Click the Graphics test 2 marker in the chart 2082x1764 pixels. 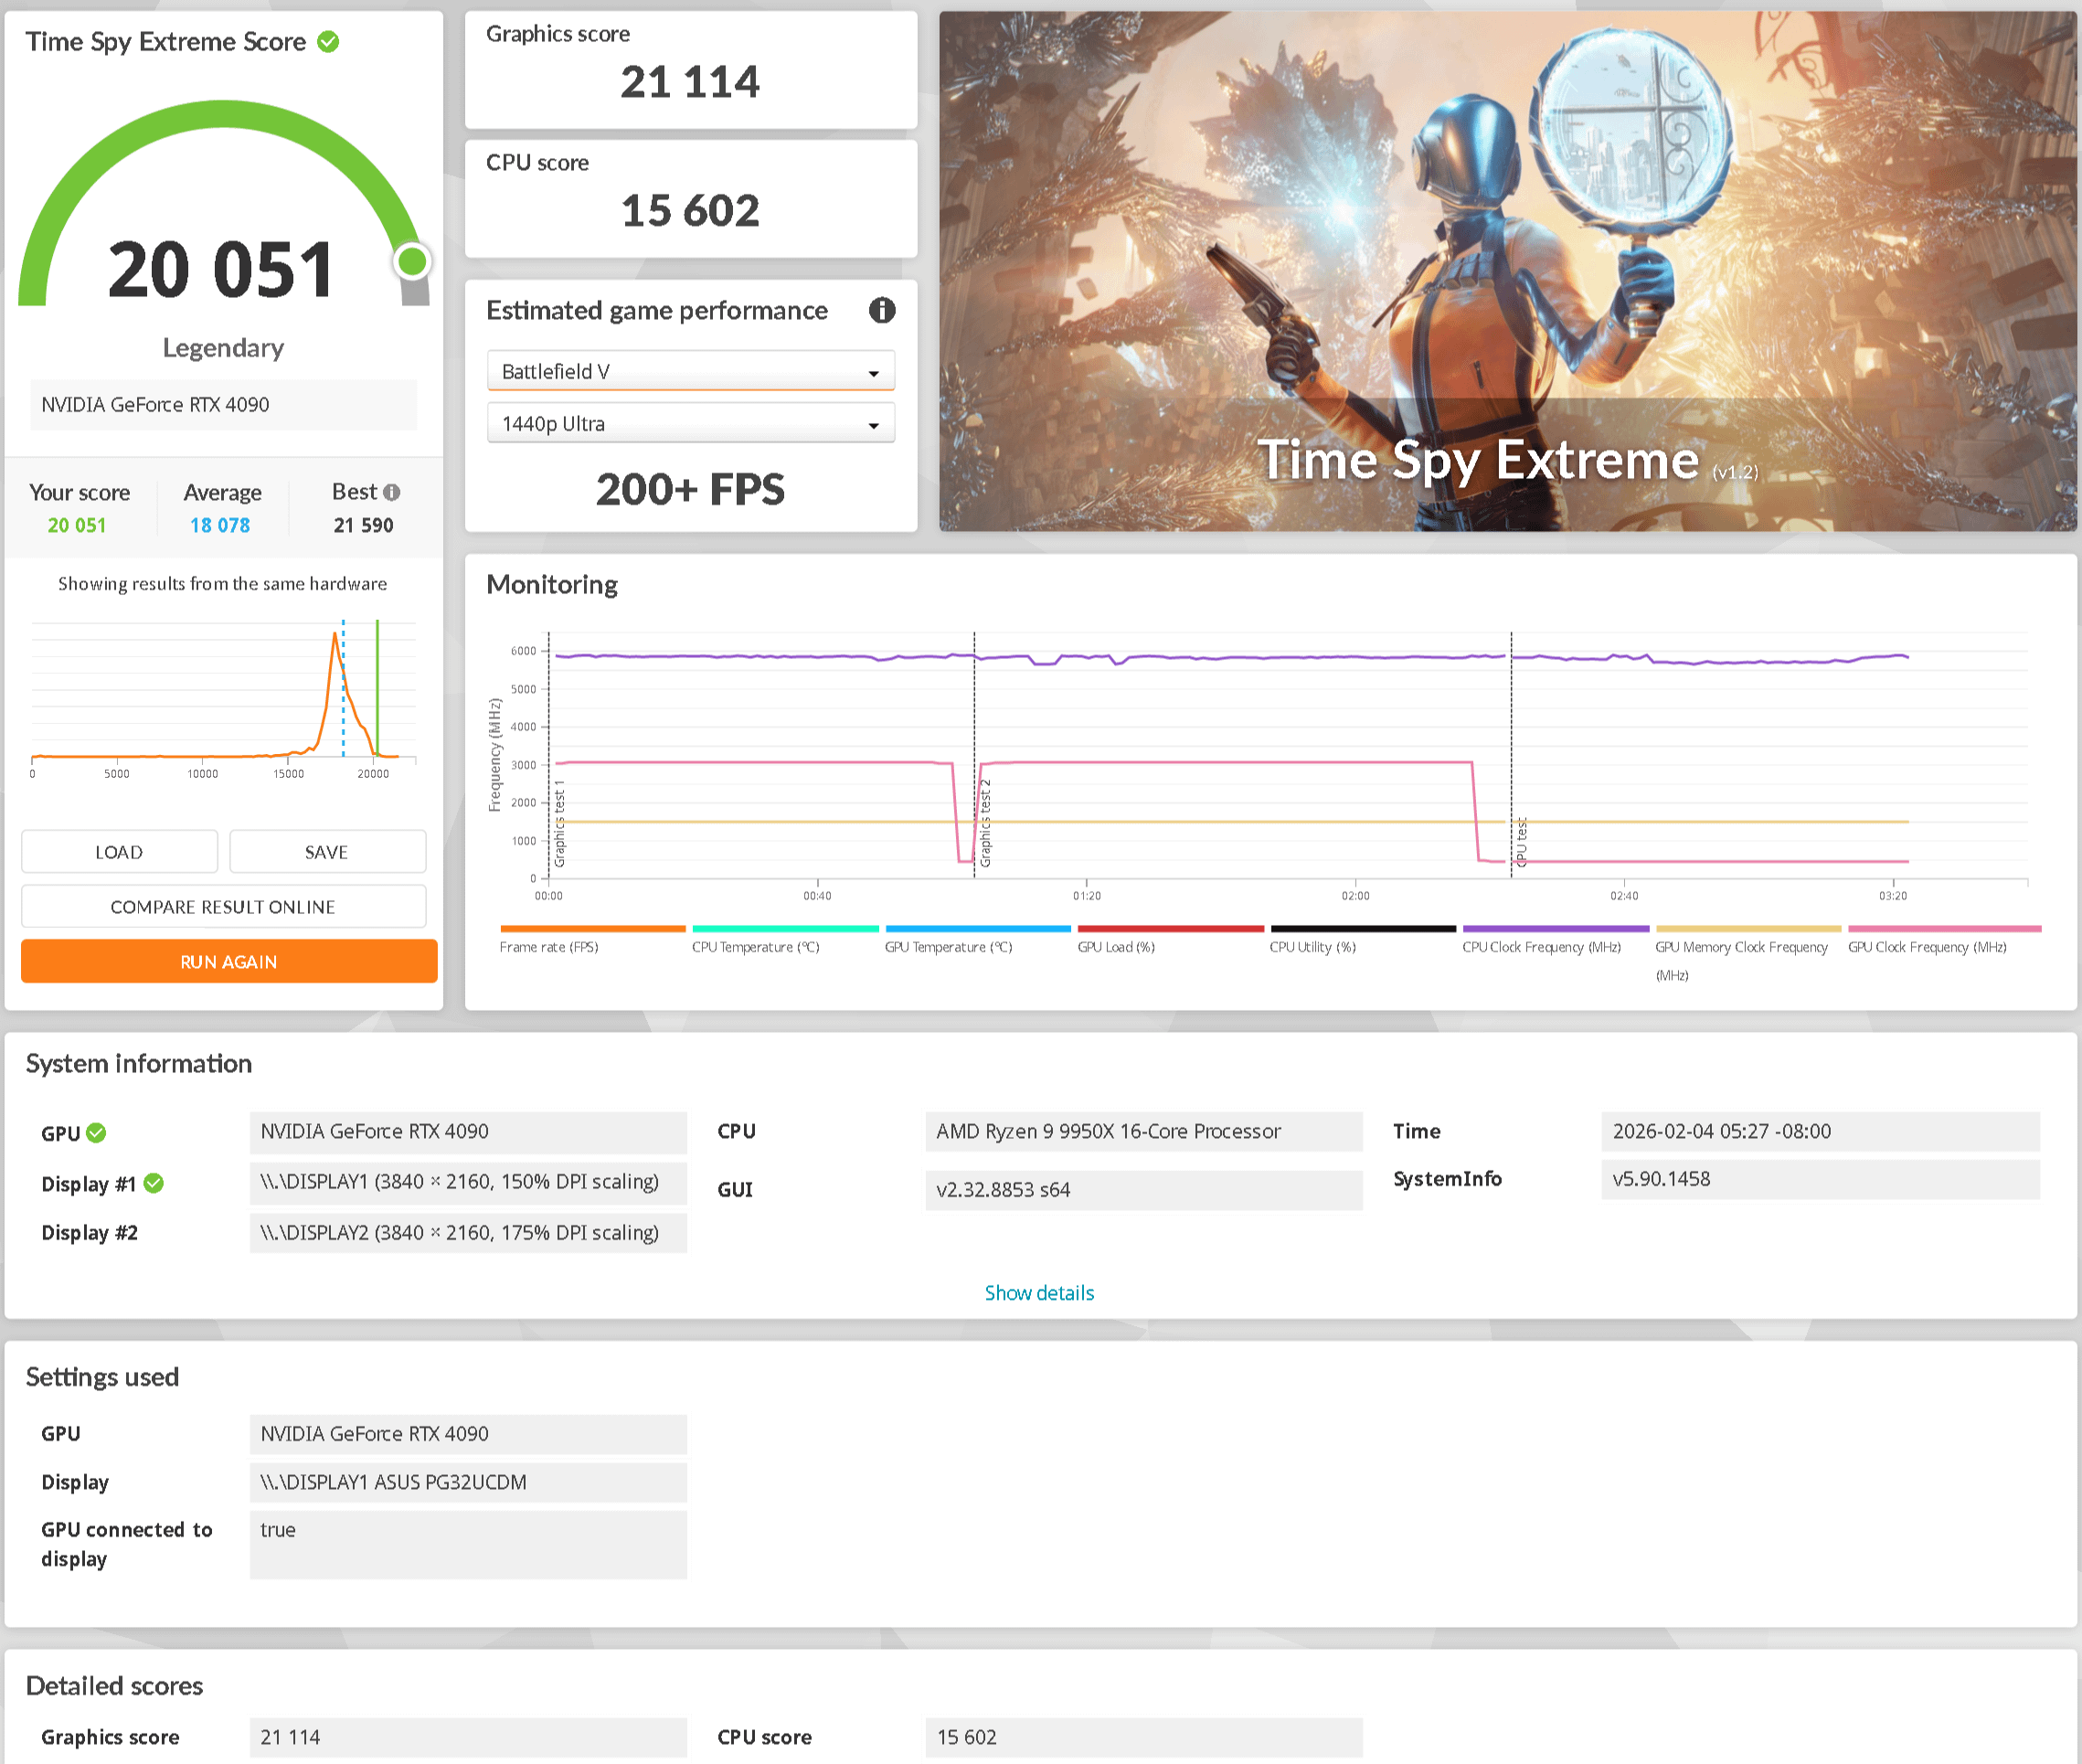985,823
